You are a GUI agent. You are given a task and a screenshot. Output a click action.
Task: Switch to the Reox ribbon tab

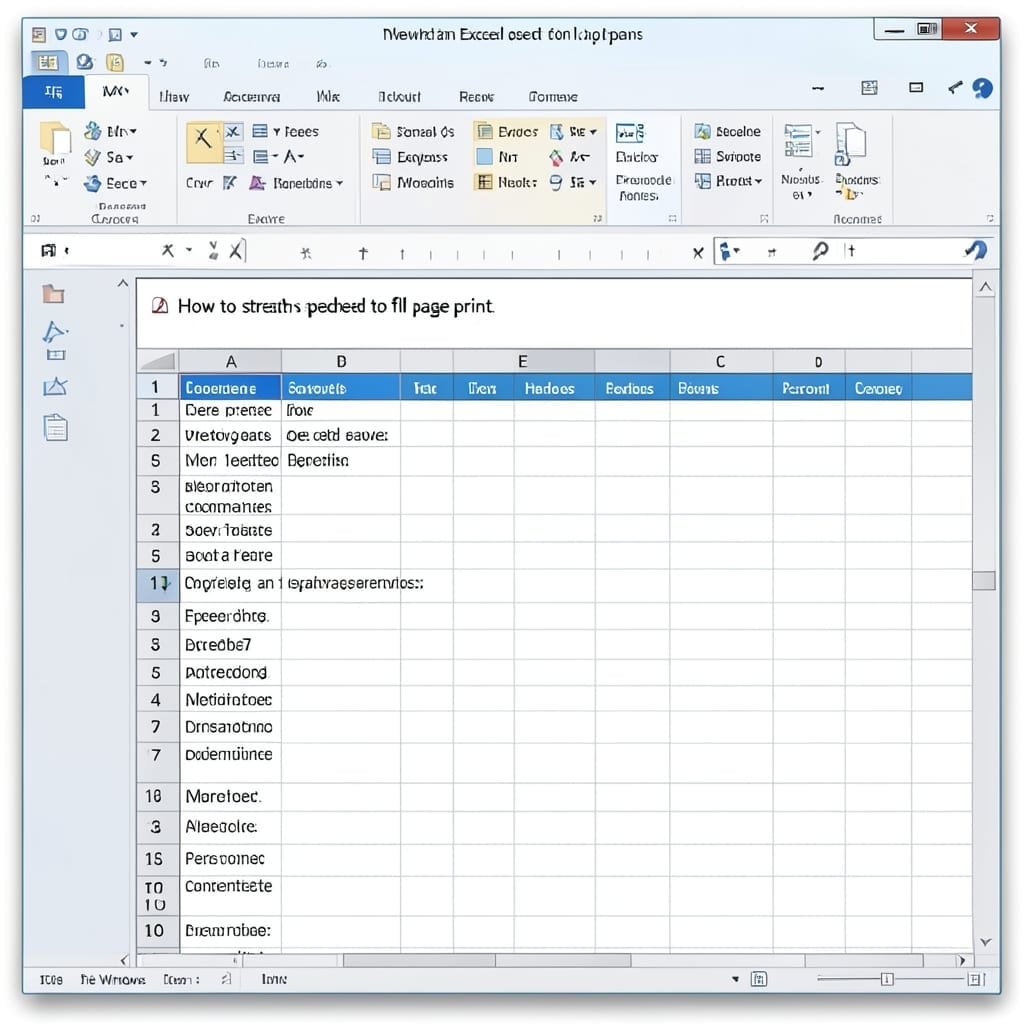[x=476, y=97]
